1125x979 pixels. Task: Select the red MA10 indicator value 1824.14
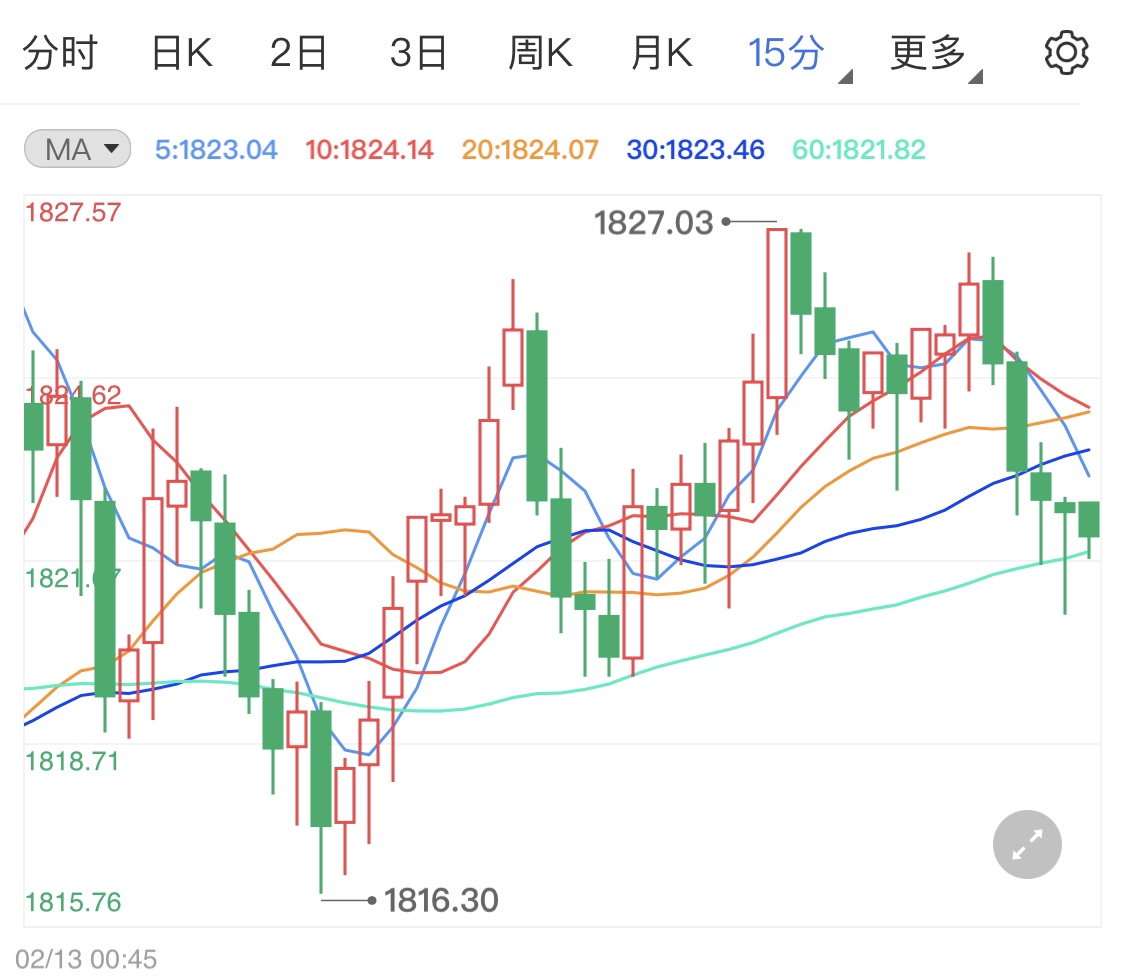coord(368,149)
